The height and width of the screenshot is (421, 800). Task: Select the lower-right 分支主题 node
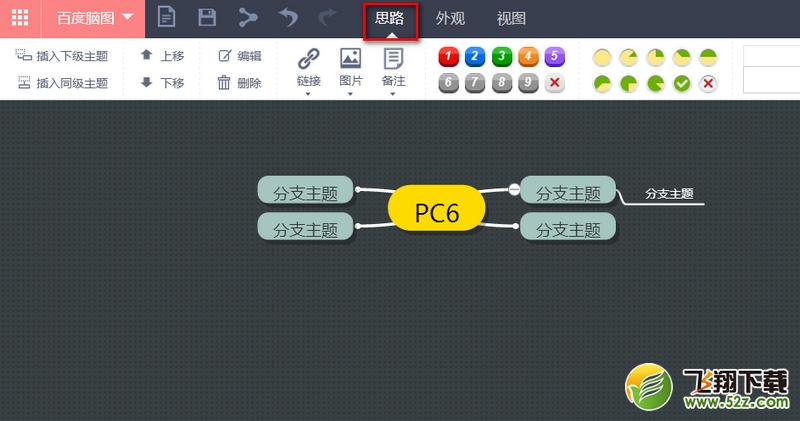pos(568,227)
